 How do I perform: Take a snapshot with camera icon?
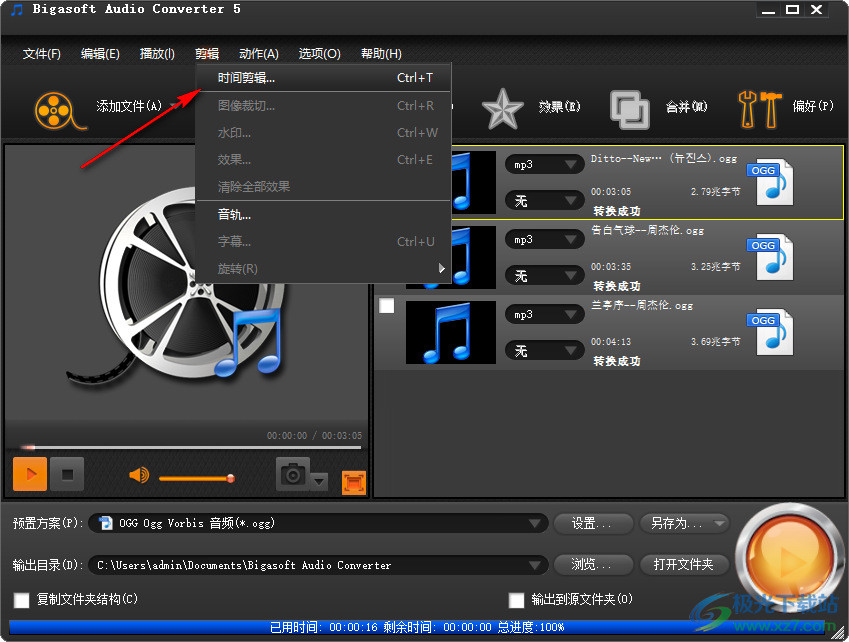click(x=293, y=474)
